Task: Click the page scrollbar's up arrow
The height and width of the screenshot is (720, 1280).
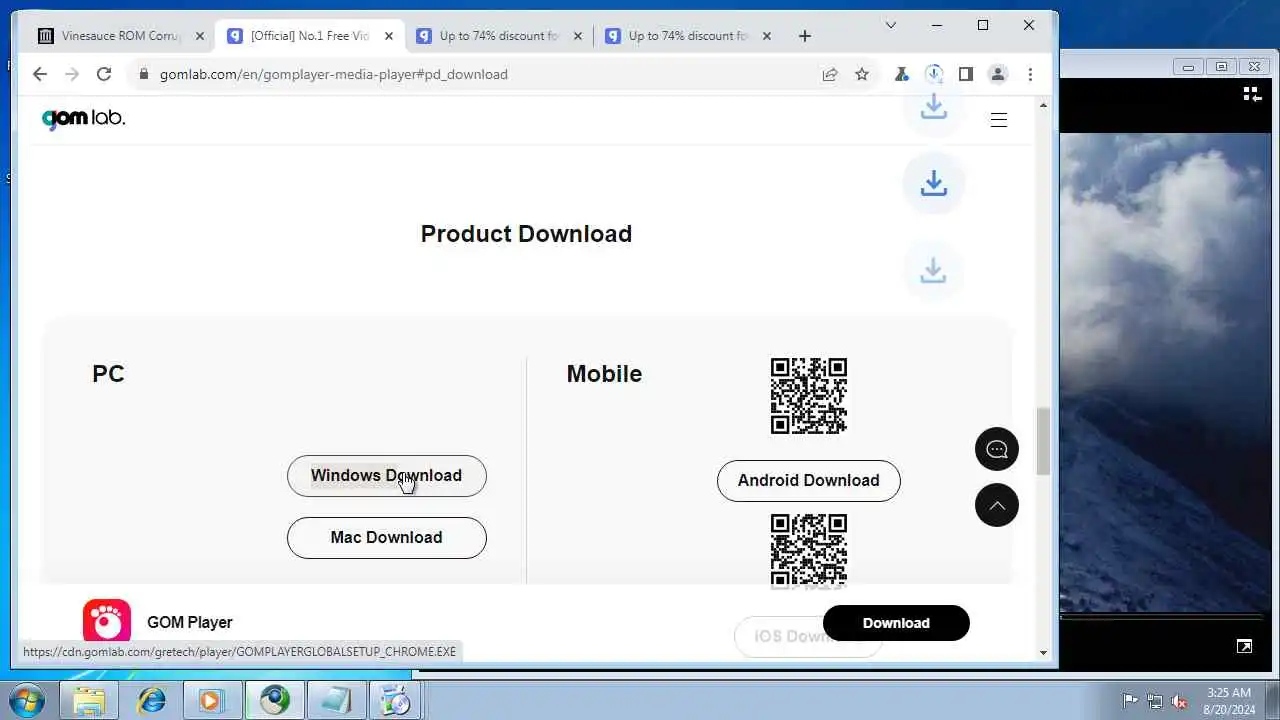Action: pyautogui.click(x=1043, y=105)
